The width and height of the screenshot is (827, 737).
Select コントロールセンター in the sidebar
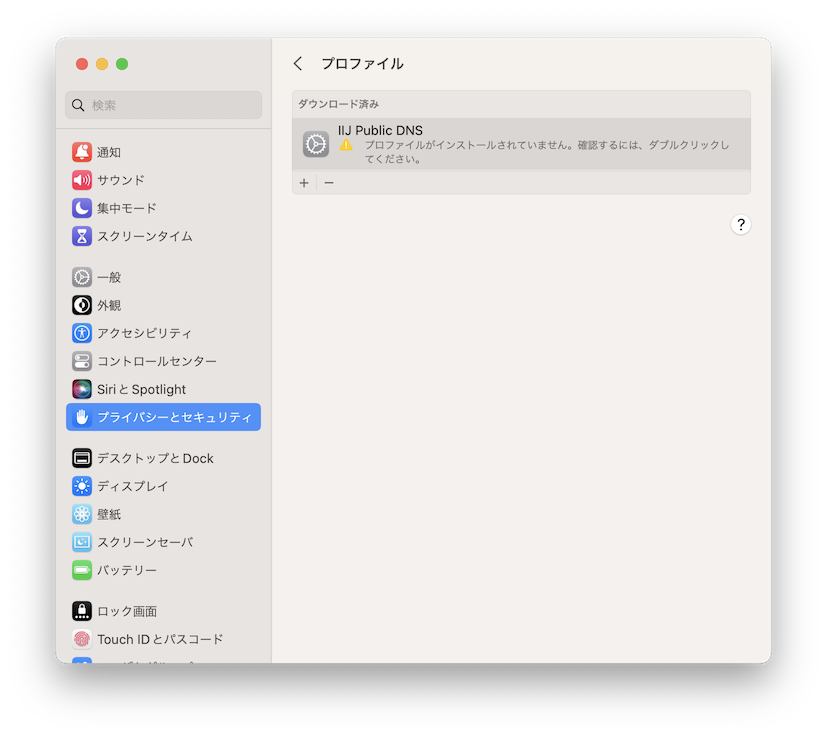point(164,361)
